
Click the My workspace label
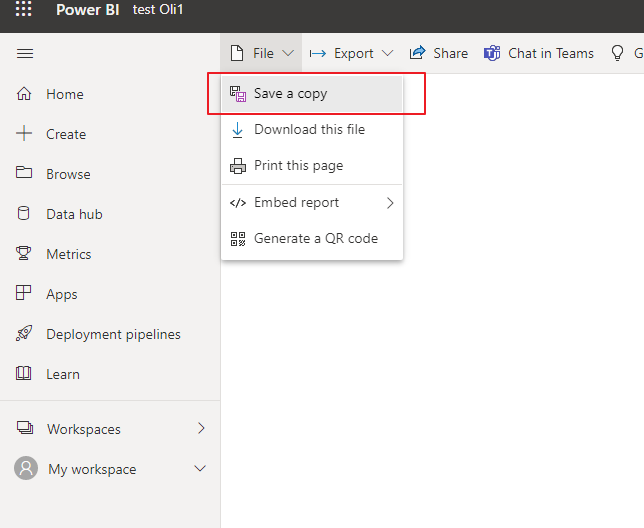(92, 469)
